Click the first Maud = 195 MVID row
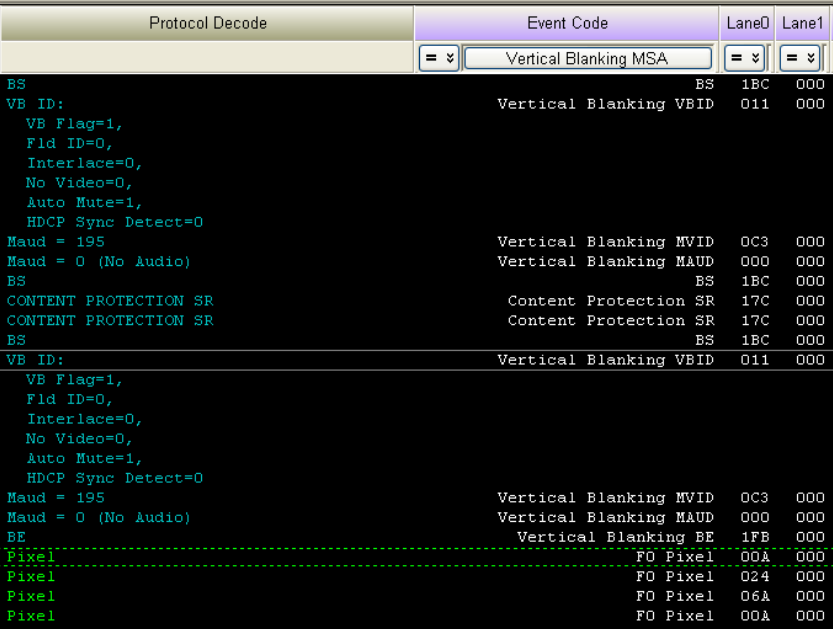This screenshot has width=833, height=629. [416, 242]
